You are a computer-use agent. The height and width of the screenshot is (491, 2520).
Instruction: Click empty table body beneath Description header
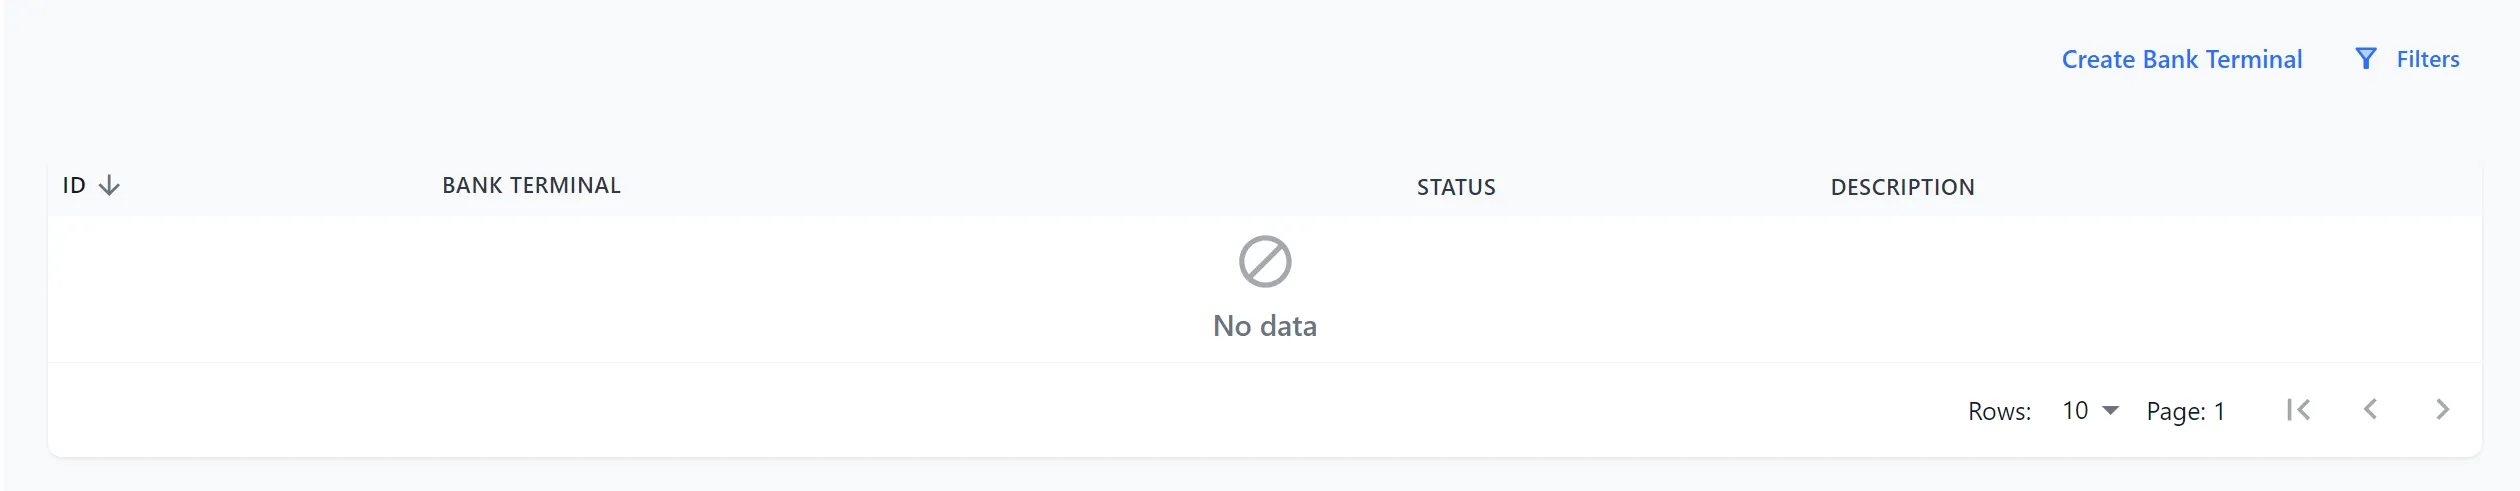point(1902,288)
